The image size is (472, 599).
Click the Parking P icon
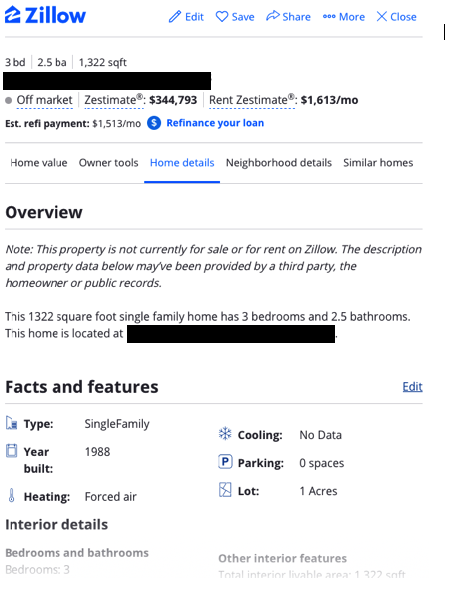tap(225, 462)
